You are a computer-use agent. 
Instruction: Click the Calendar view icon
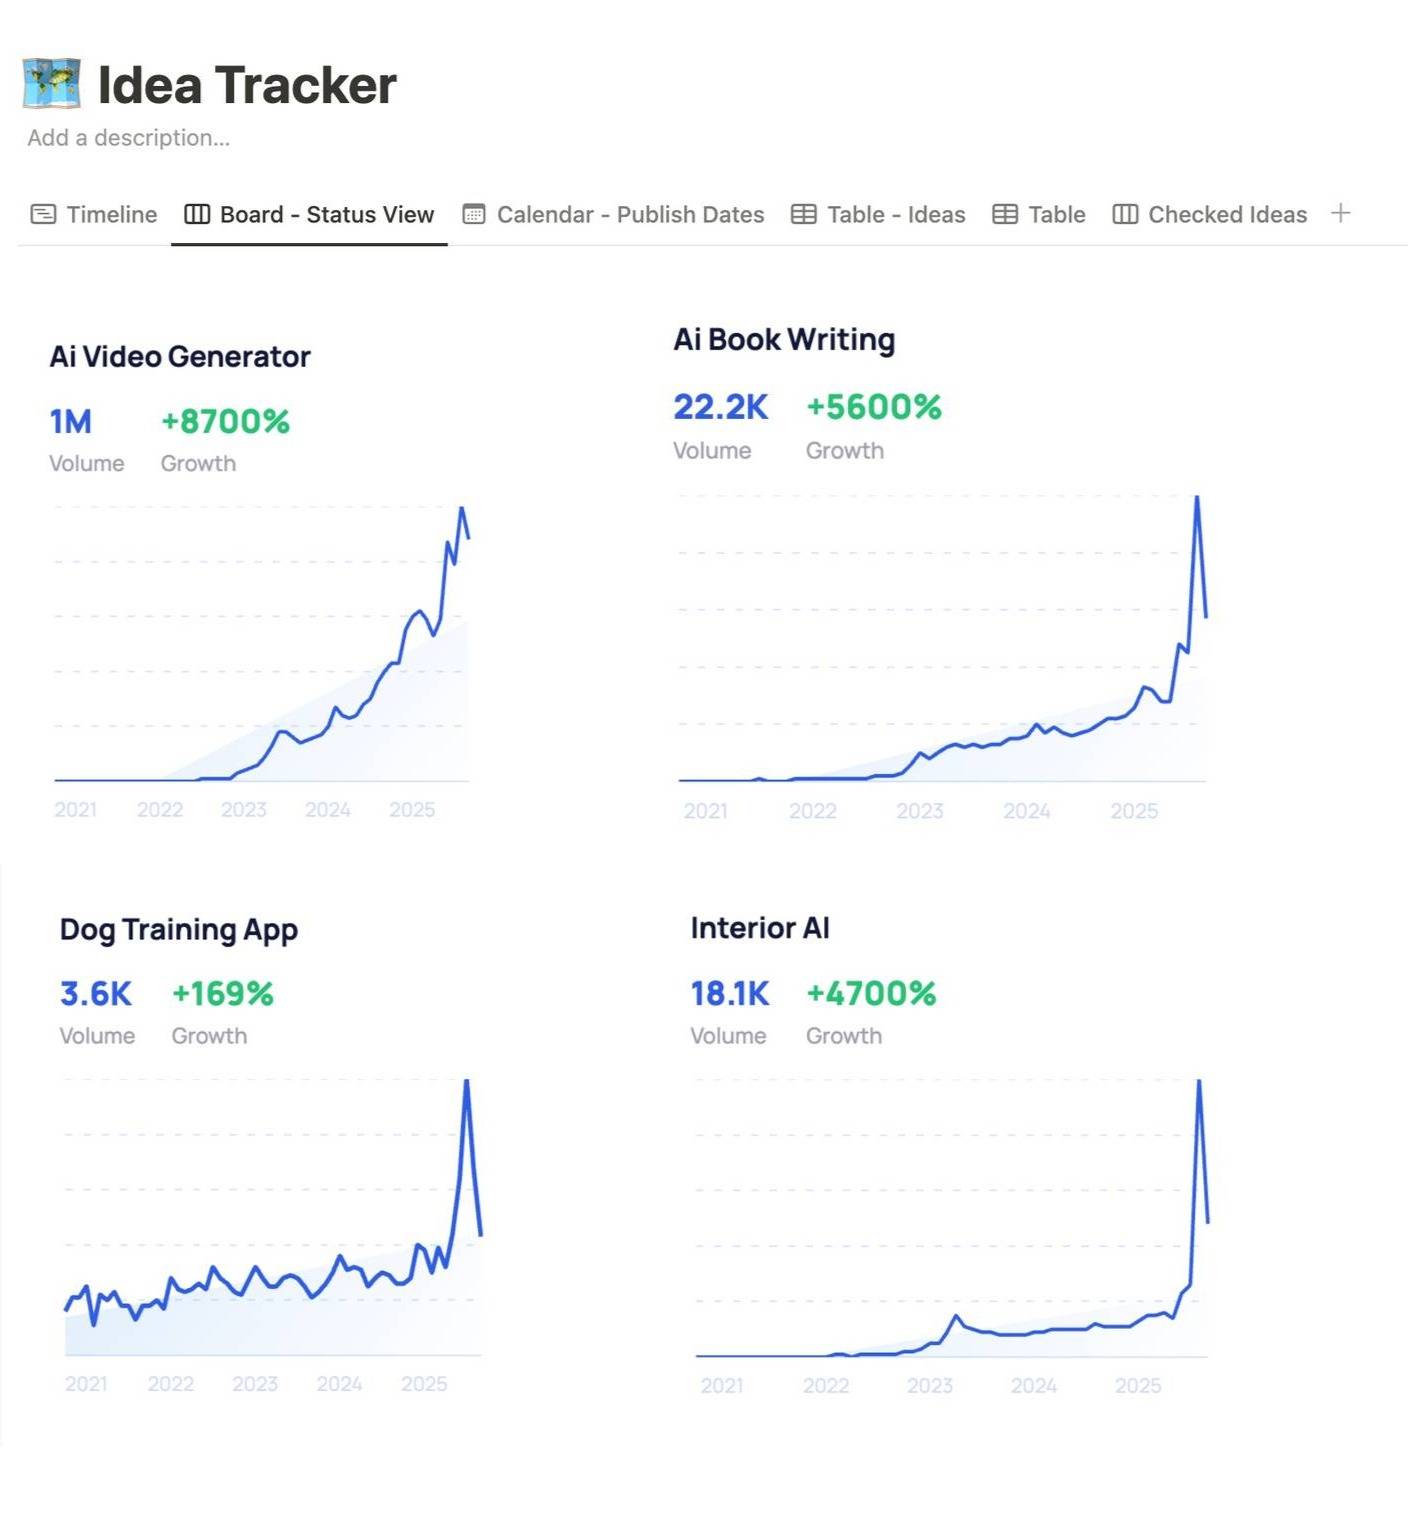coord(474,214)
